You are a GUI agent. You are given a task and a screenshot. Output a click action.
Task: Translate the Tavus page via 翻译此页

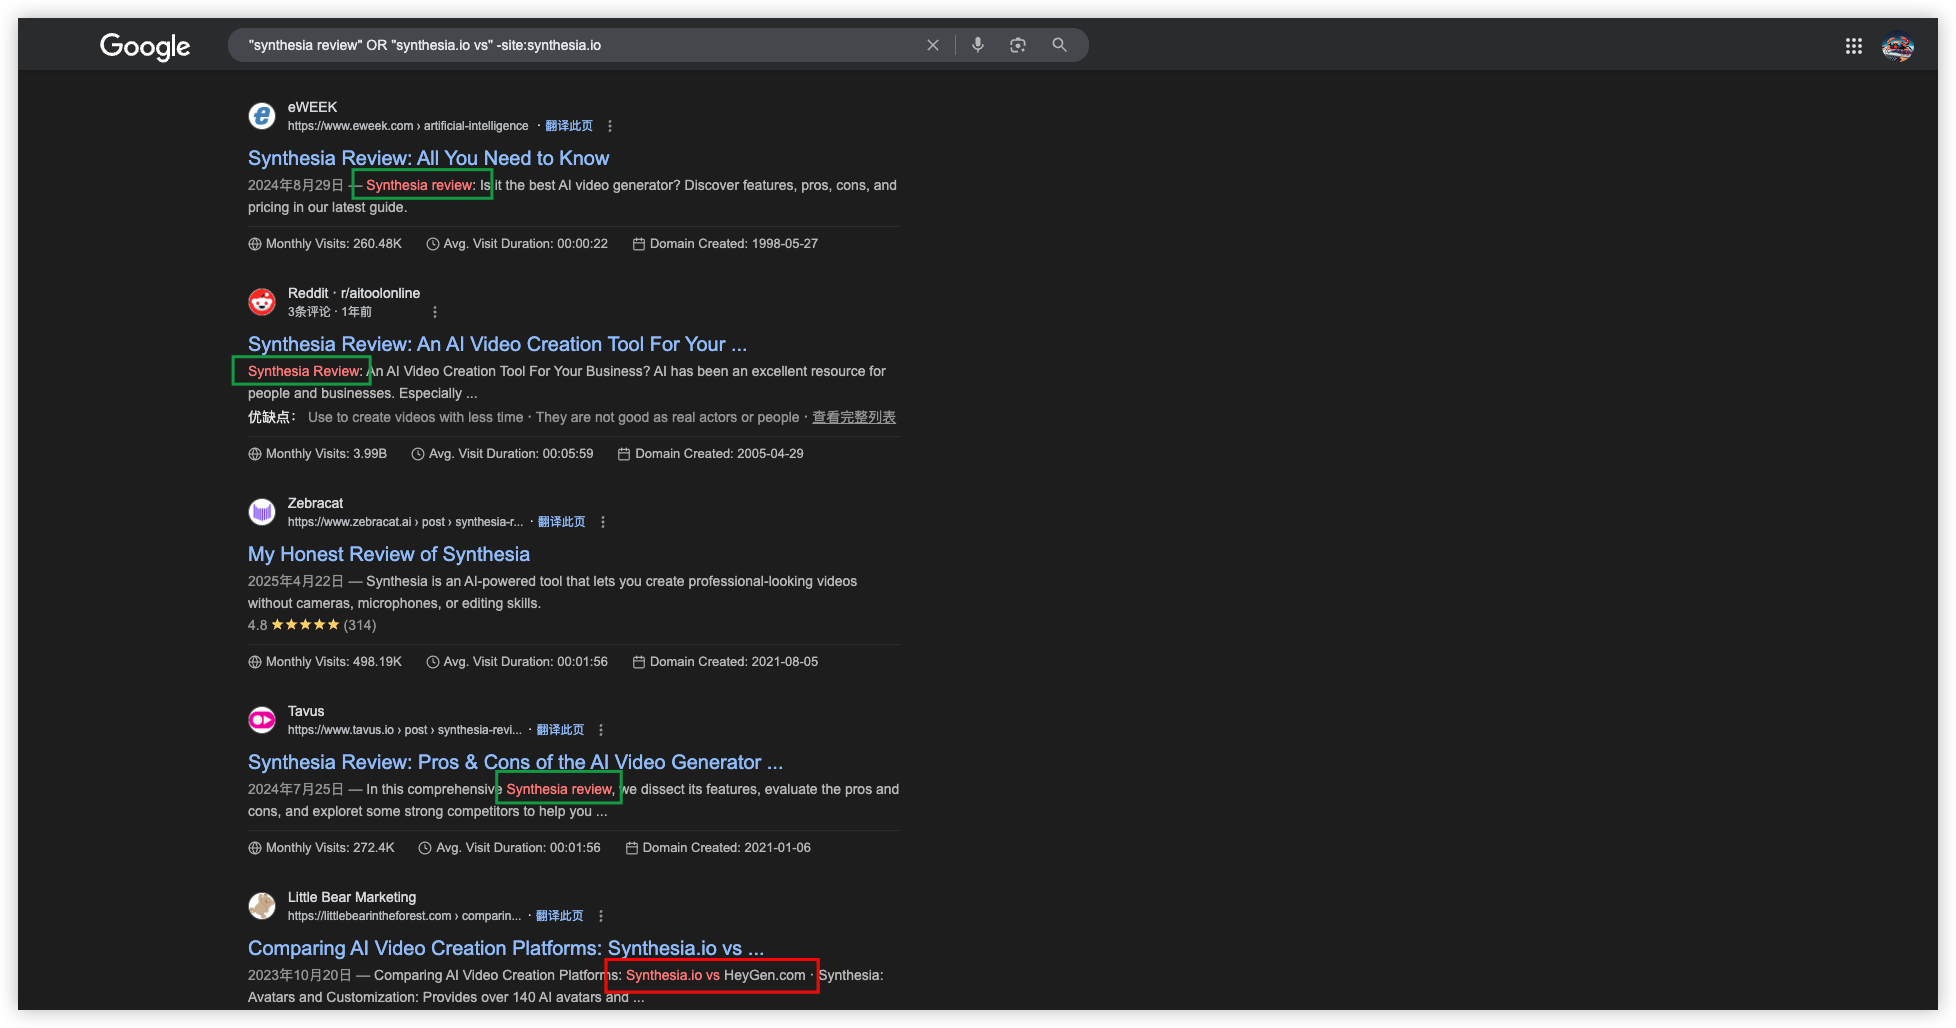pos(560,730)
